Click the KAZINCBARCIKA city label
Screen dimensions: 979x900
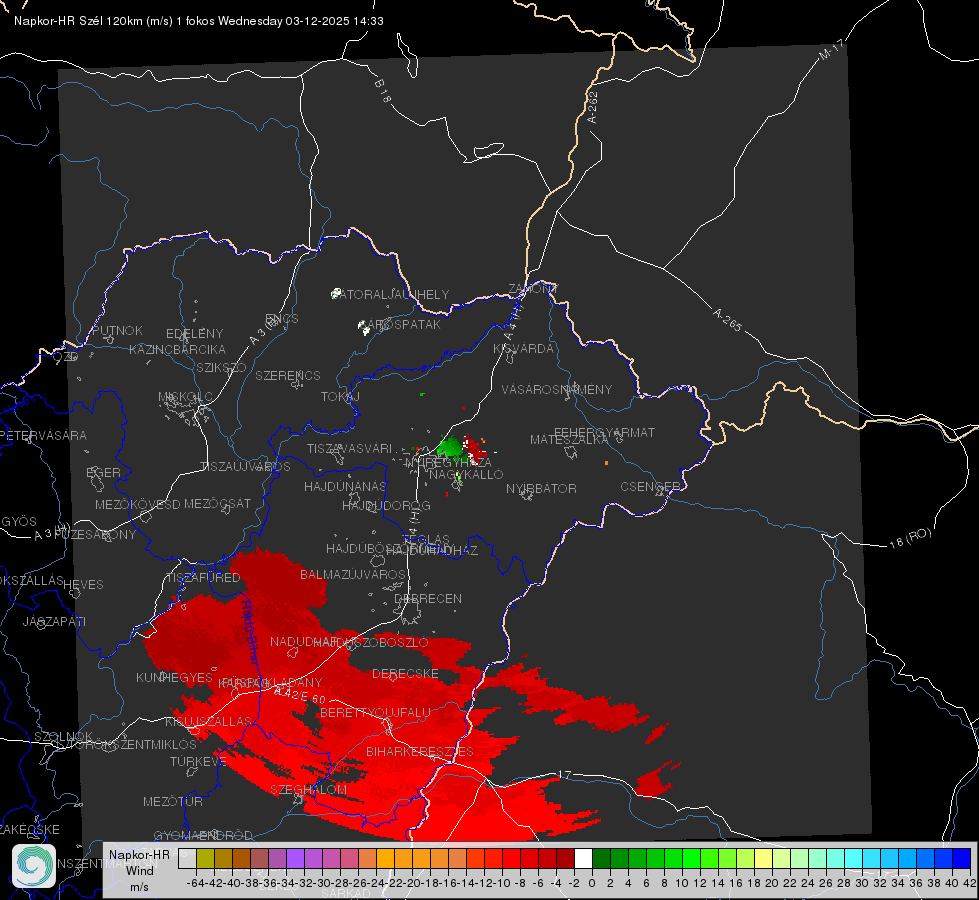pyautogui.click(x=177, y=349)
